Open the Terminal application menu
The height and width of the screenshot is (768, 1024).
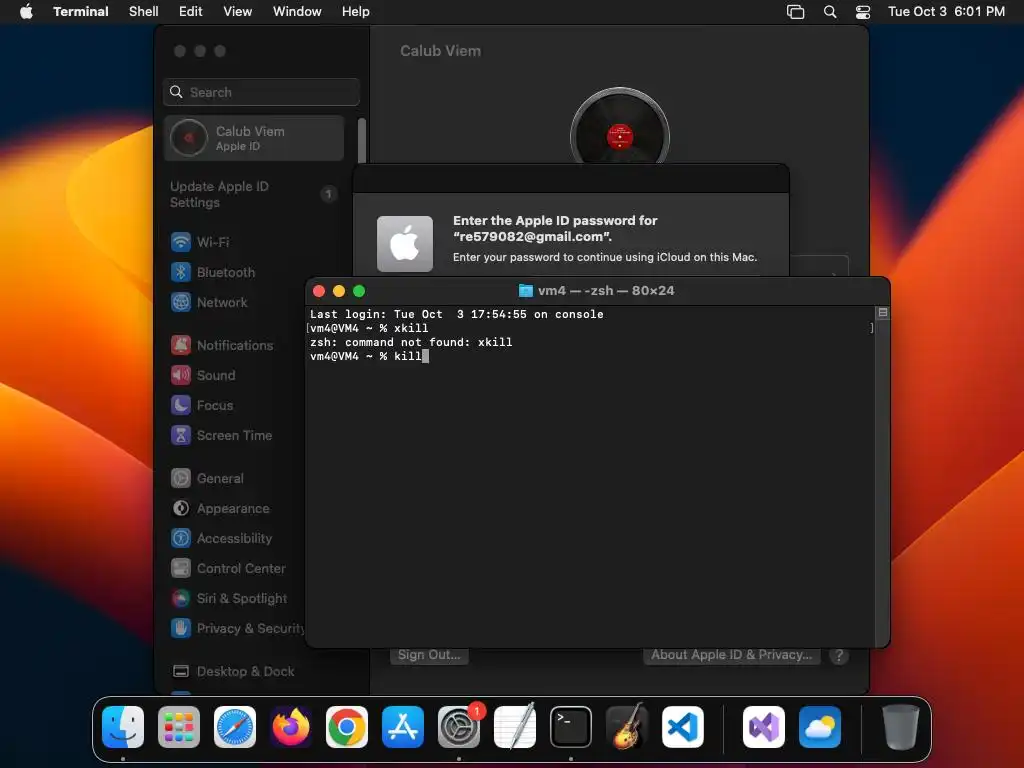click(x=81, y=12)
